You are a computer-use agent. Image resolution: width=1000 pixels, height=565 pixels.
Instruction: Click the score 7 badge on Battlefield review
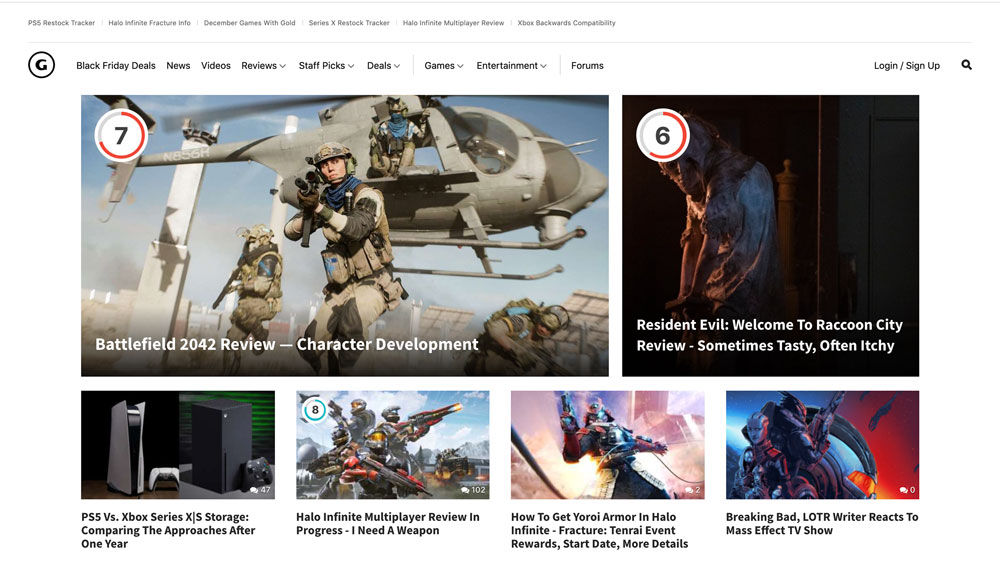(x=121, y=135)
